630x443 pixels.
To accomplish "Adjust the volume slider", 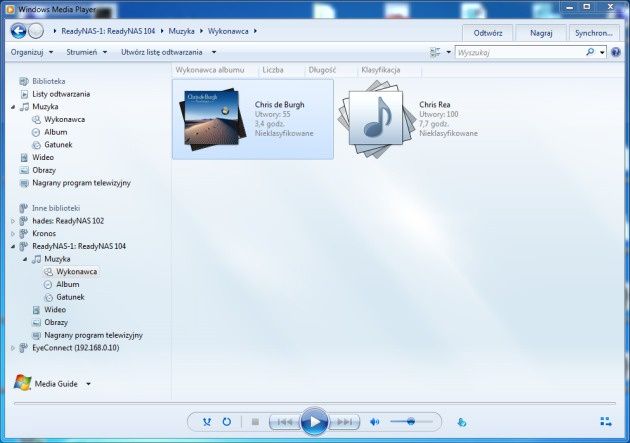I will tap(411, 421).
